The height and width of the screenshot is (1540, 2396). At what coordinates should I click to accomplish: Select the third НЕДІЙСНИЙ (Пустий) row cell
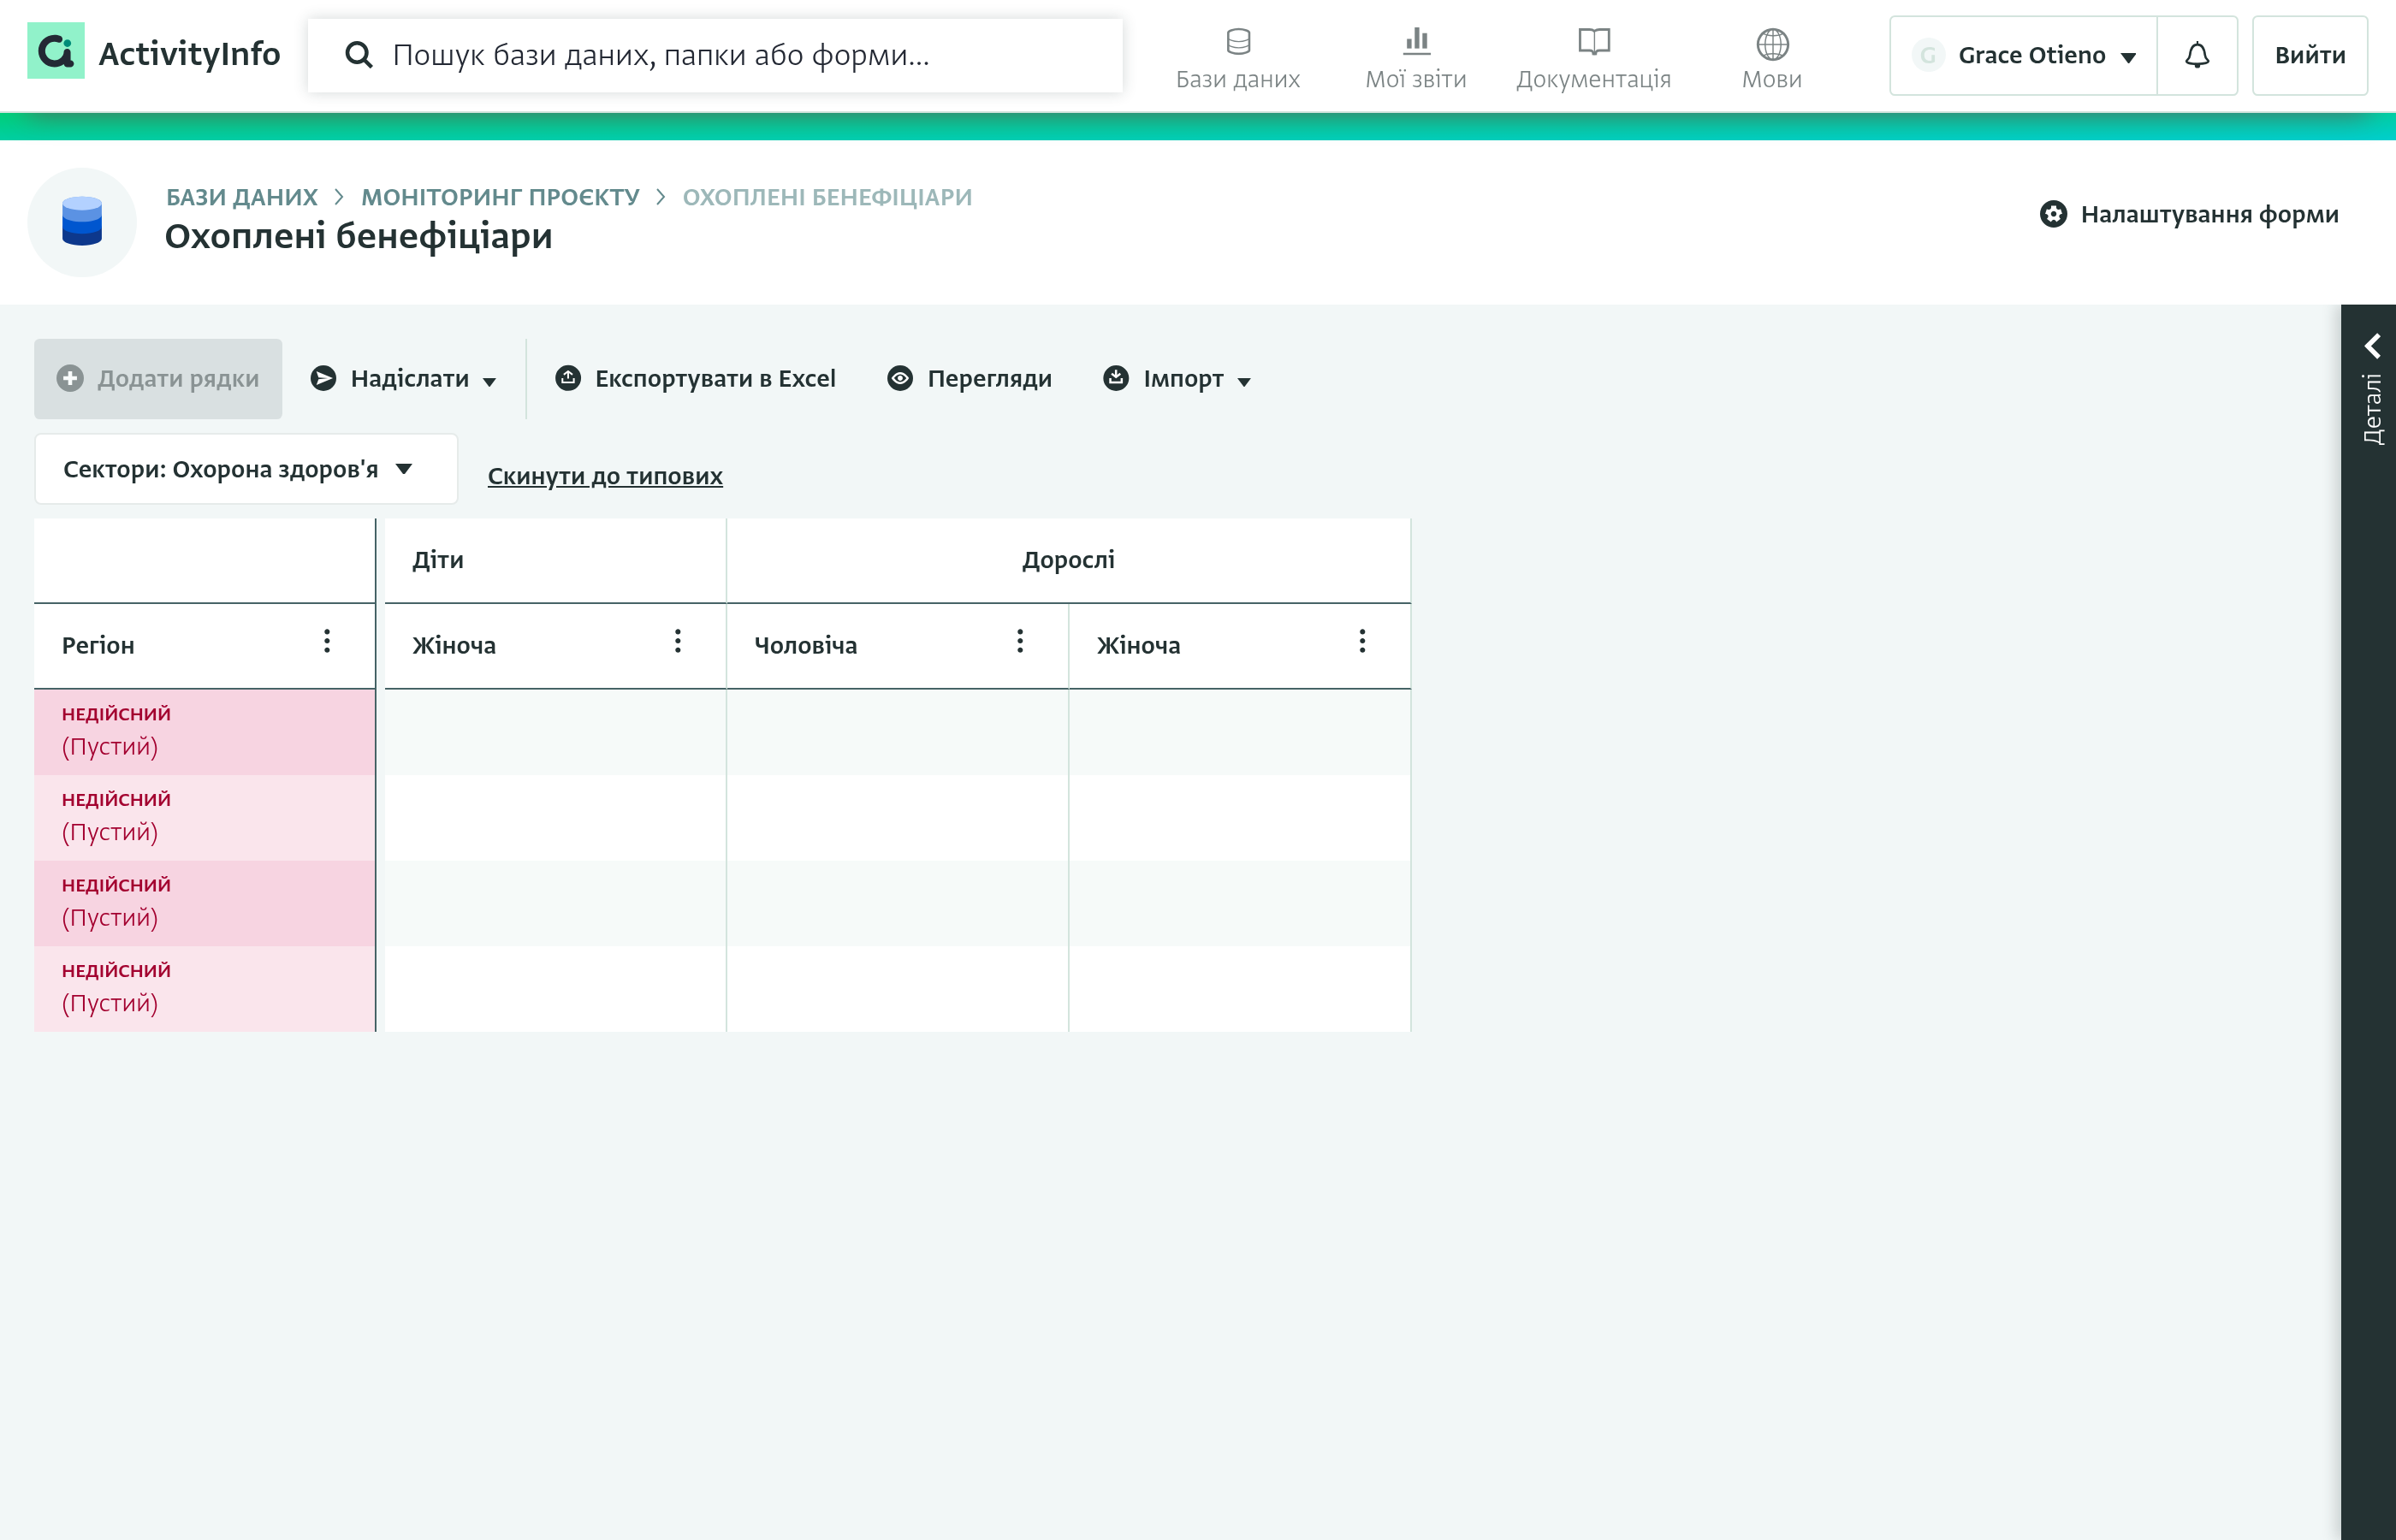[205, 904]
